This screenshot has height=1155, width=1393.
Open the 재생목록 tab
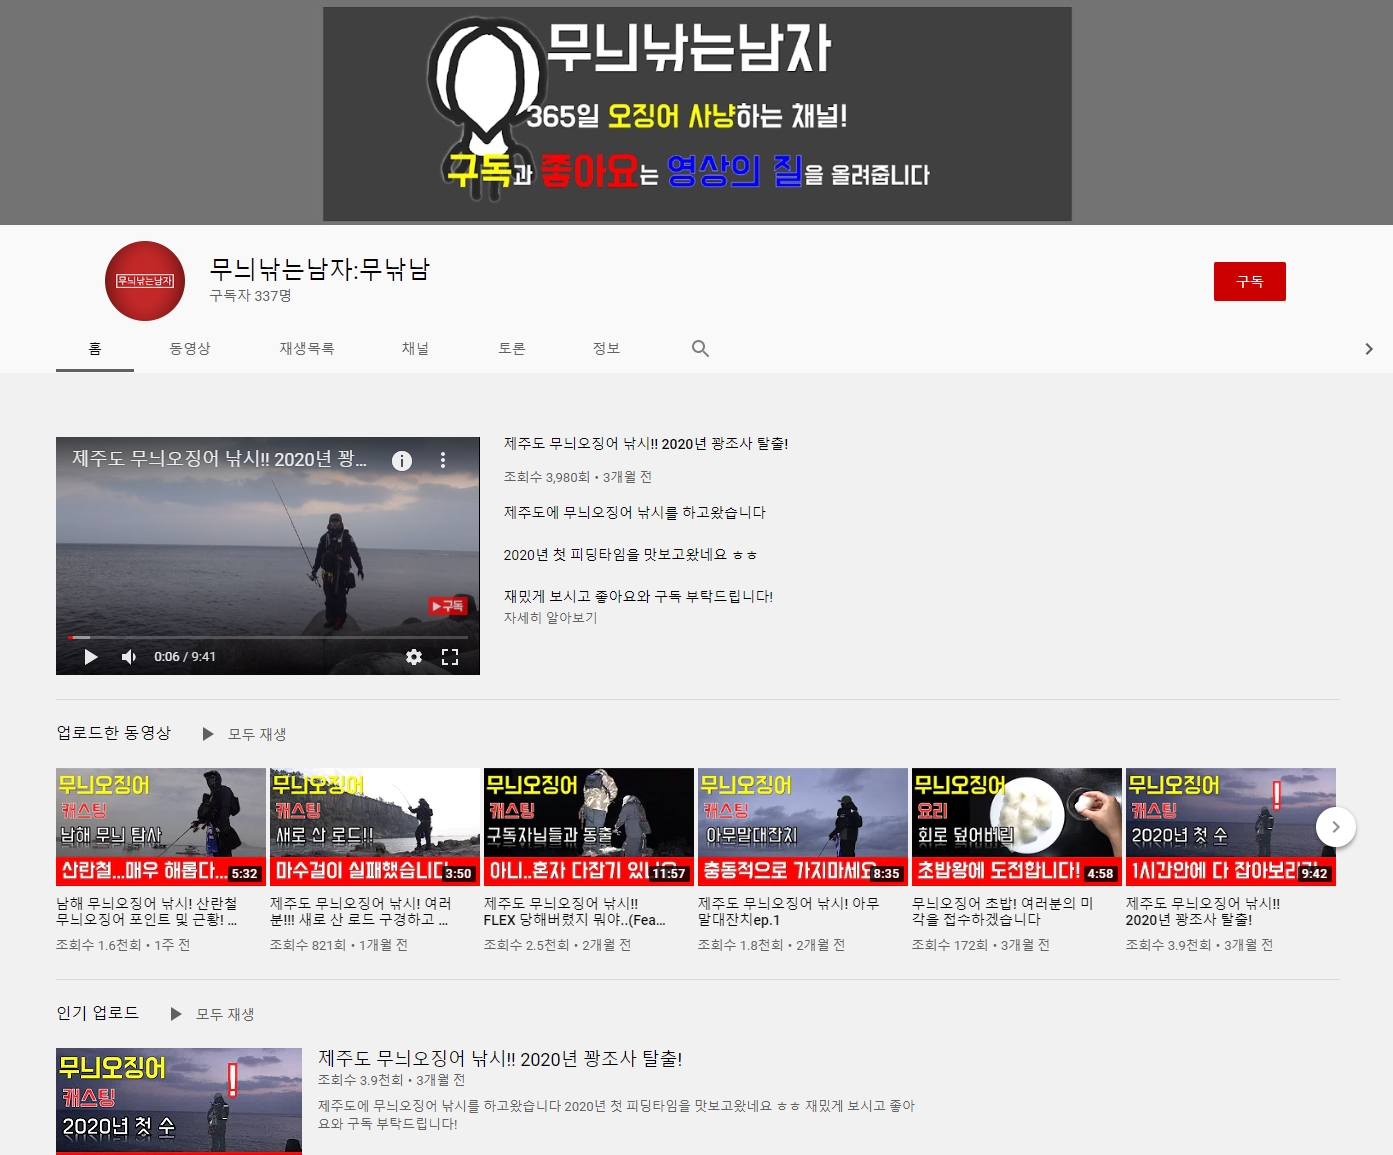click(x=307, y=348)
